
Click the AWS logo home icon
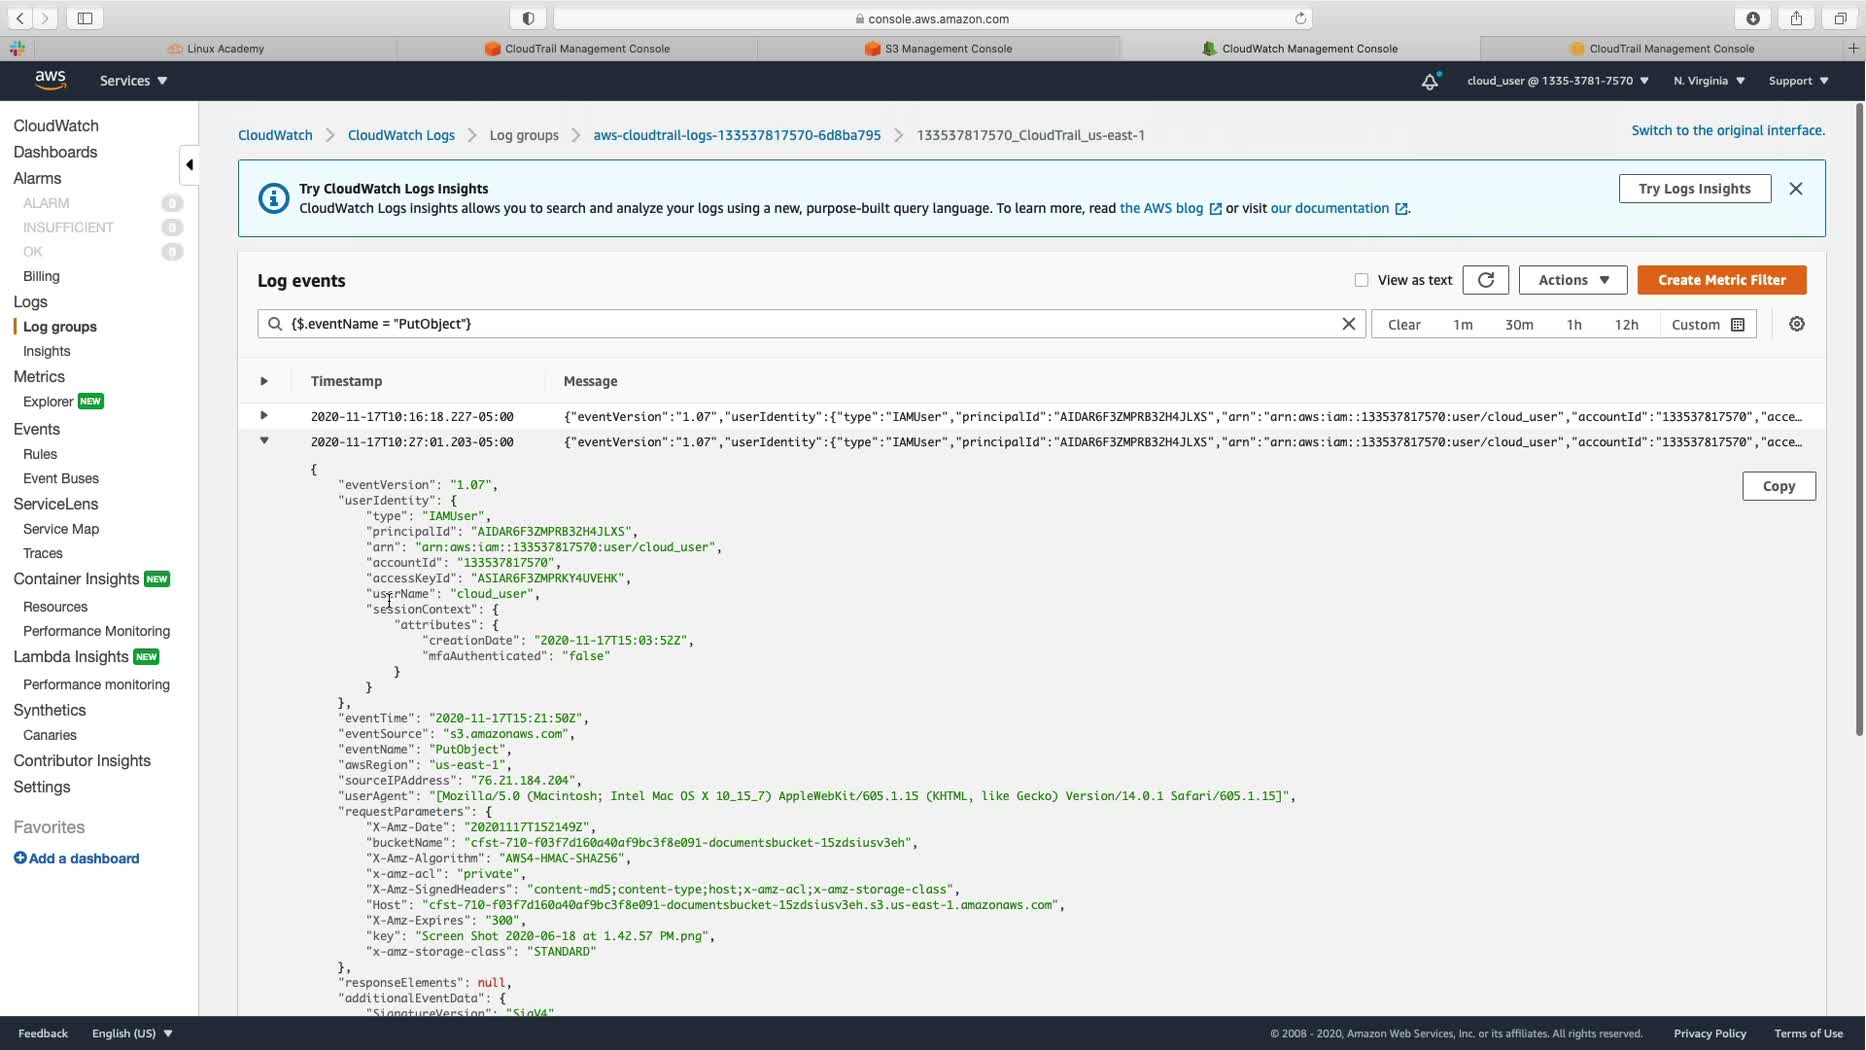[x=50, y=80]
